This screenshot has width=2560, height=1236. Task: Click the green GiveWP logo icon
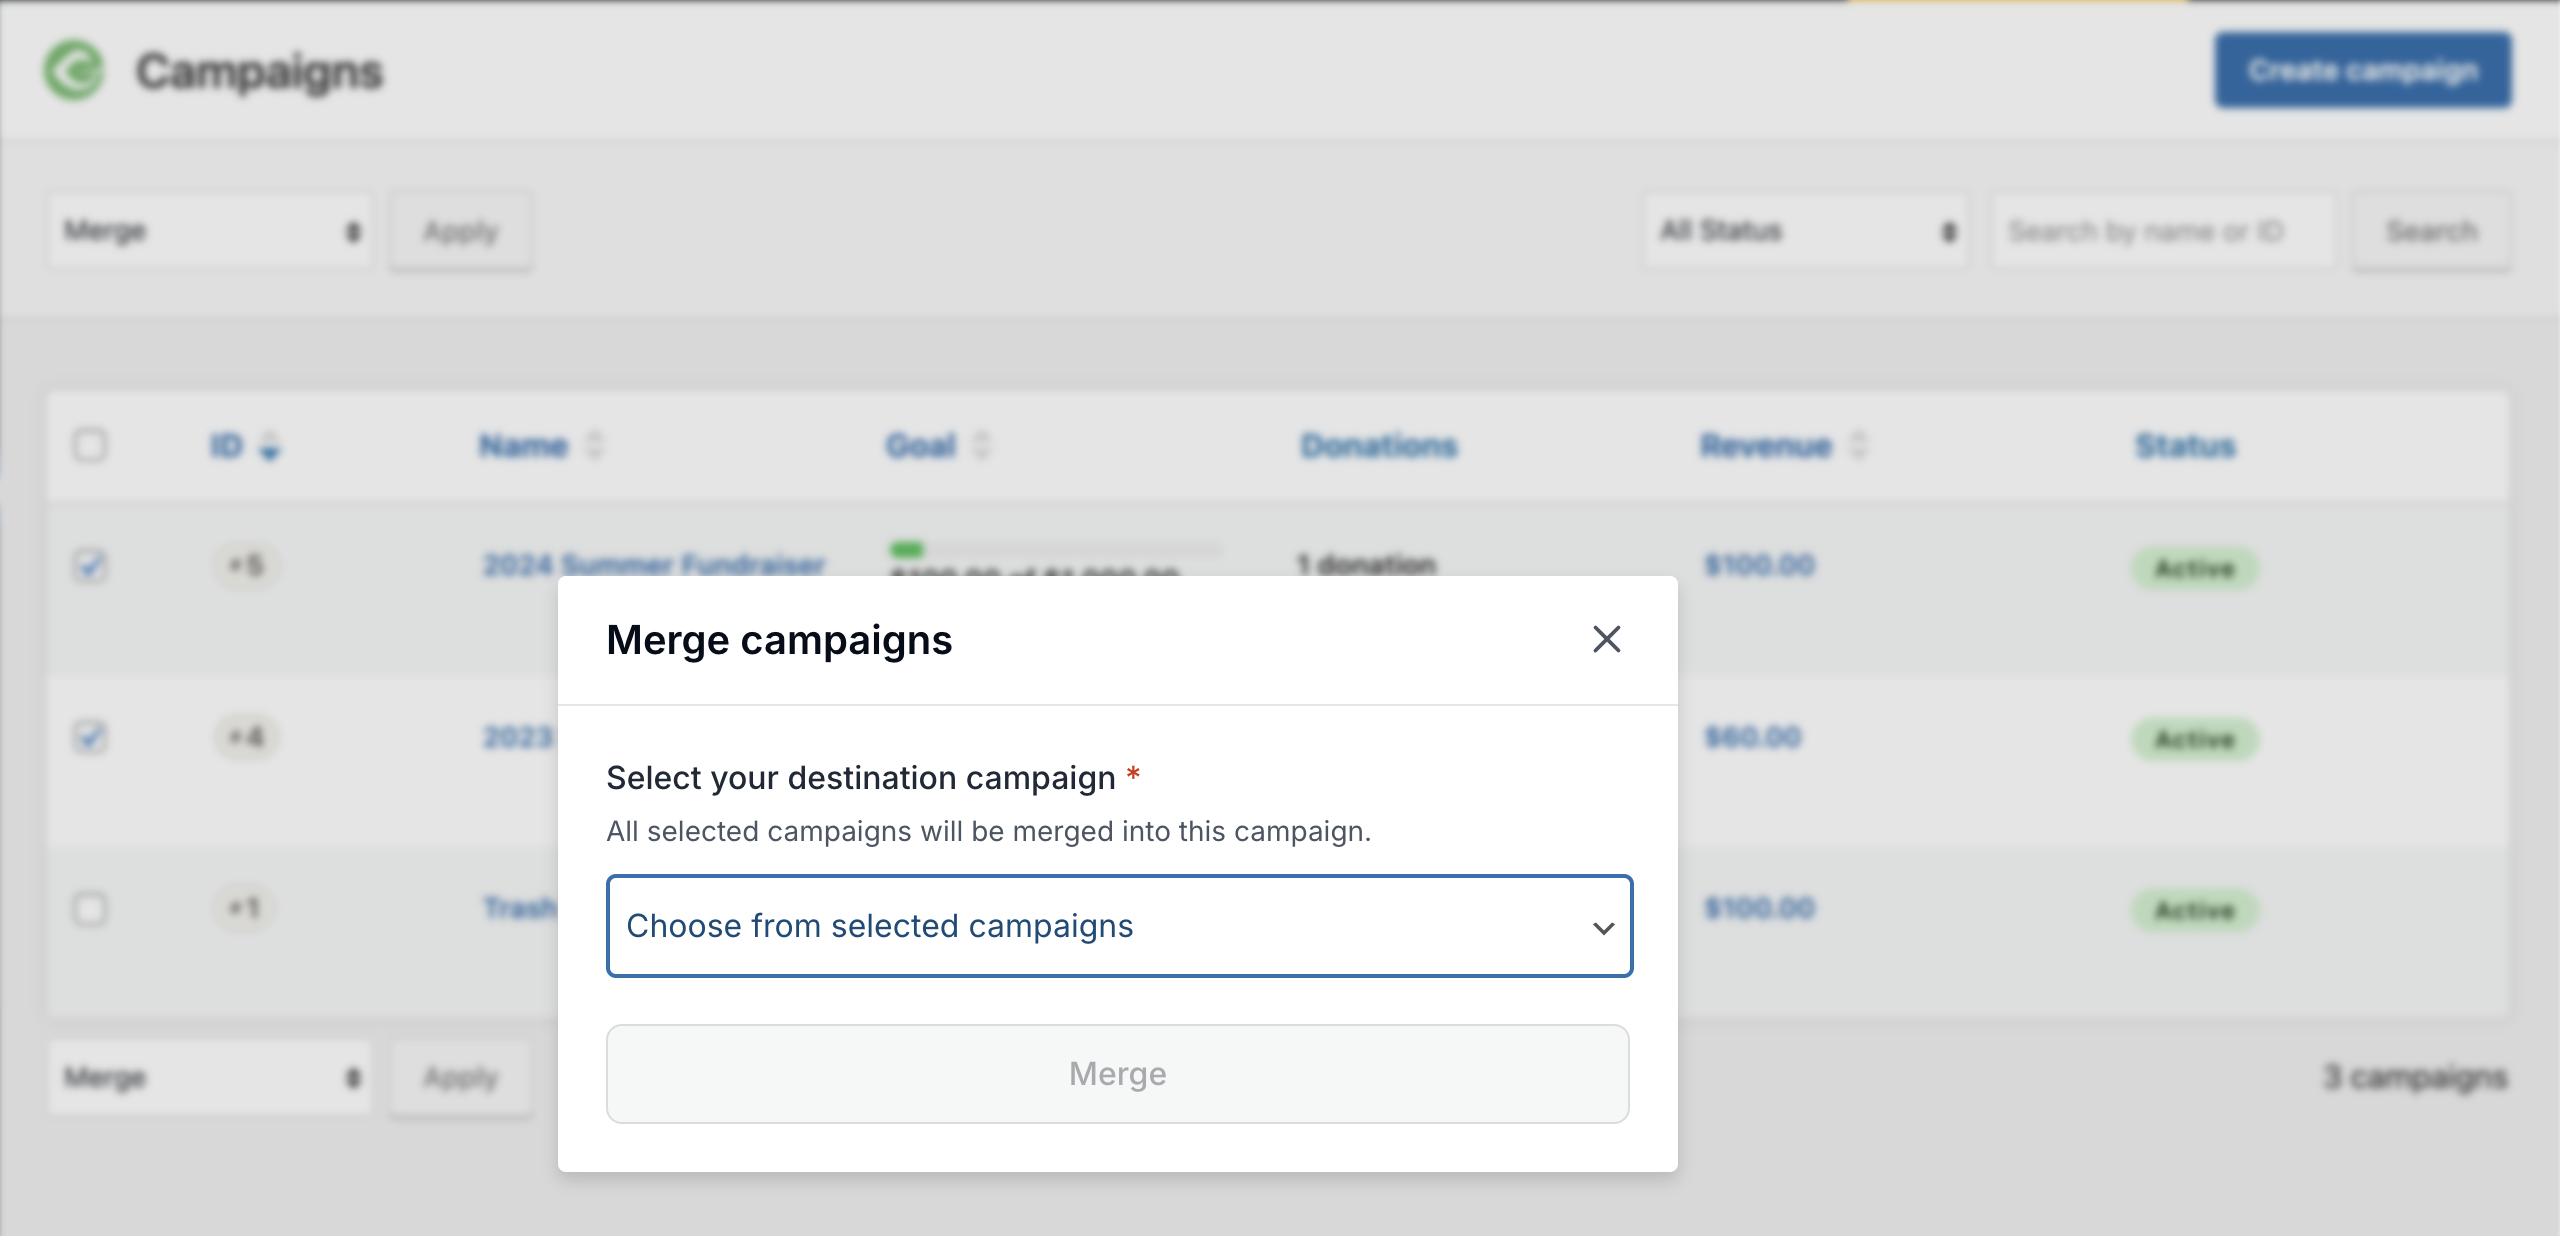click(76, 71)
